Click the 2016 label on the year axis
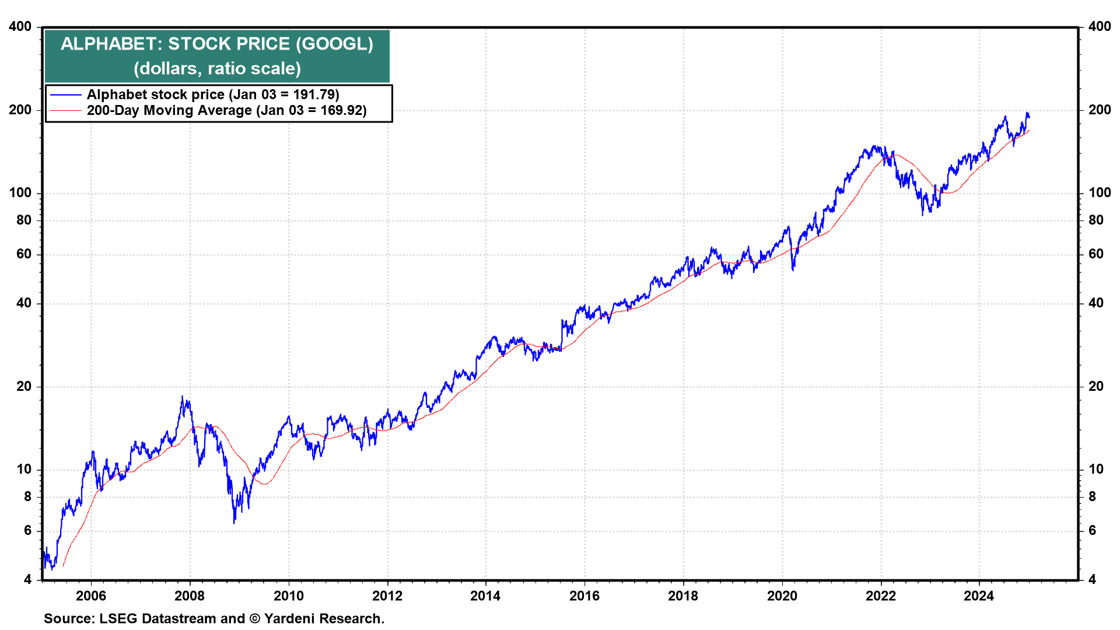This screenshot has height=630, width=1120. tap(584, 596)
